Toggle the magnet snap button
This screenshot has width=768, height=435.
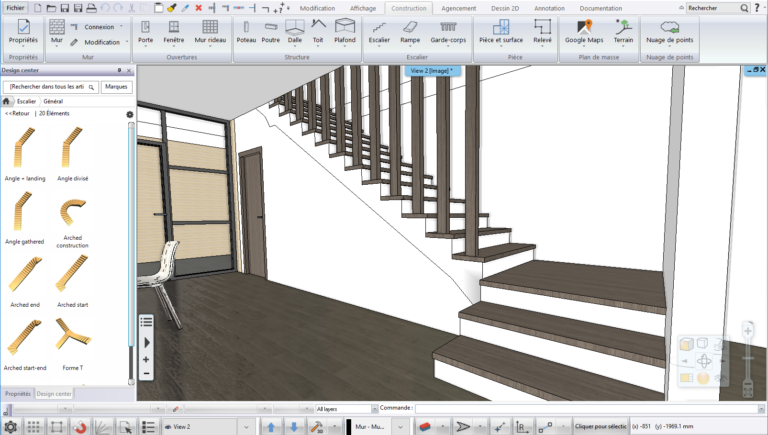(x=80, y=427)
